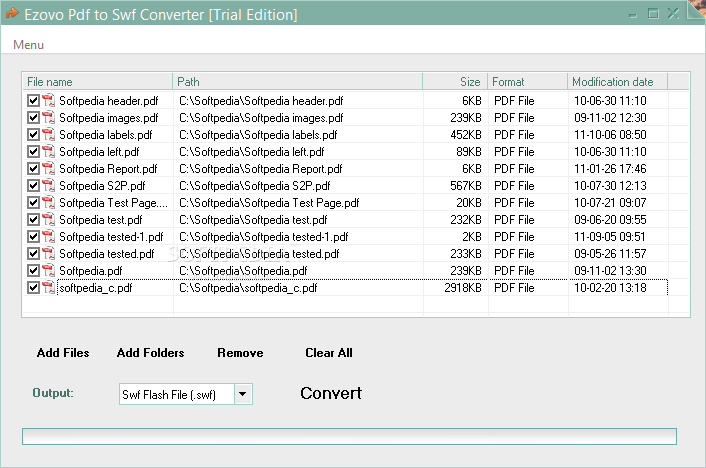Sort by Modification date column header
The width and height of the screenshot is (706, 468).
click(x=618, y=82)
